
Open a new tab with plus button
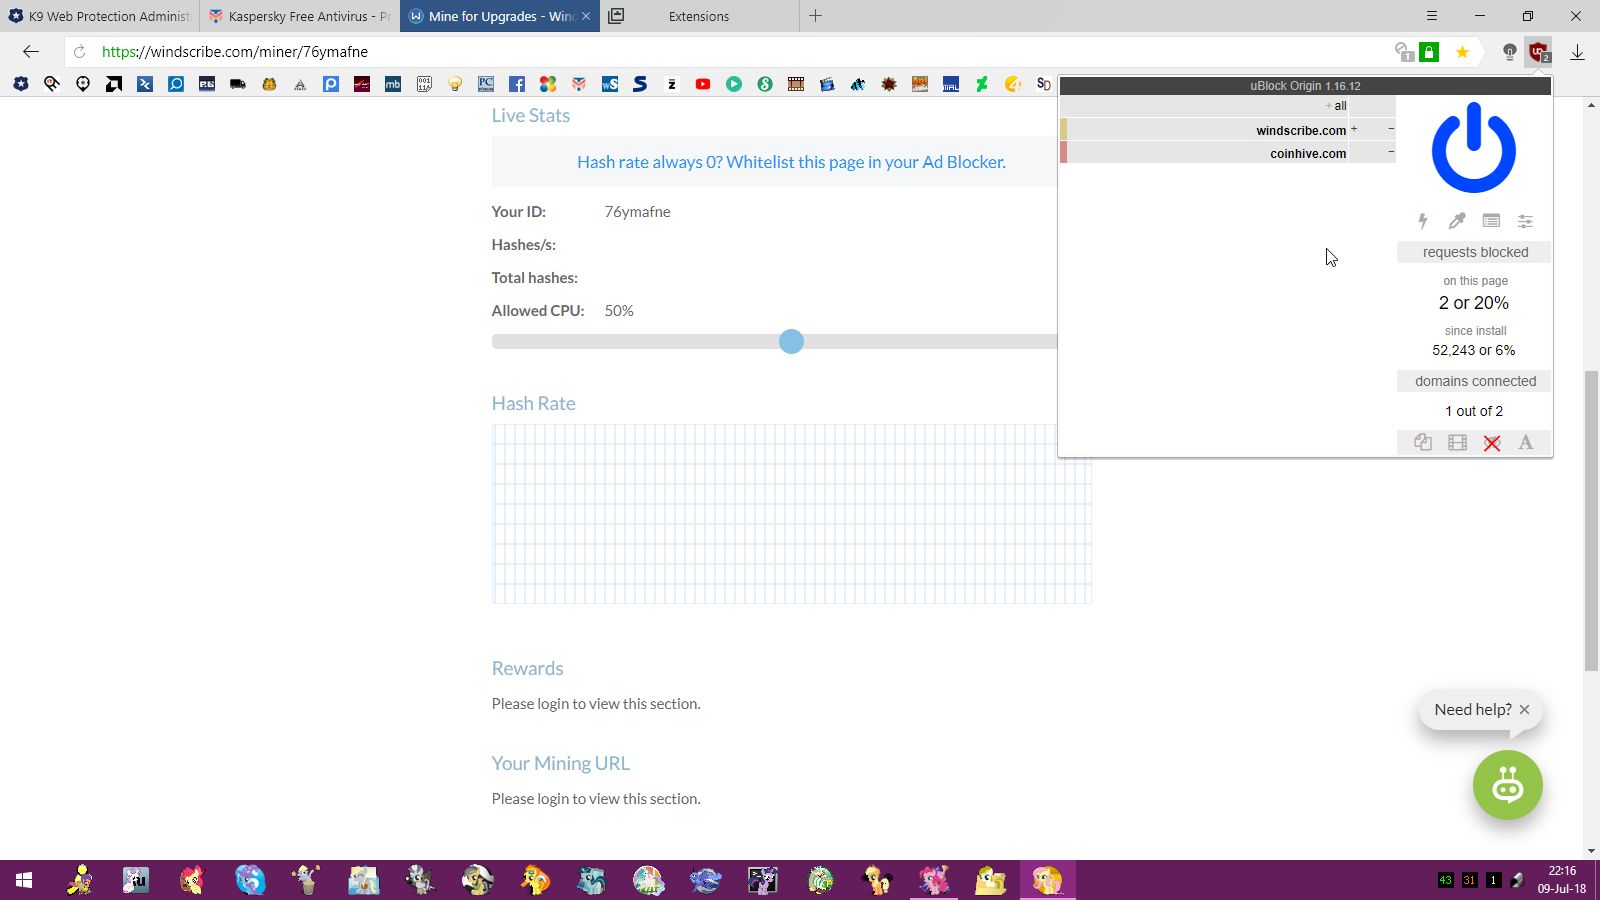tap(815, 16)
